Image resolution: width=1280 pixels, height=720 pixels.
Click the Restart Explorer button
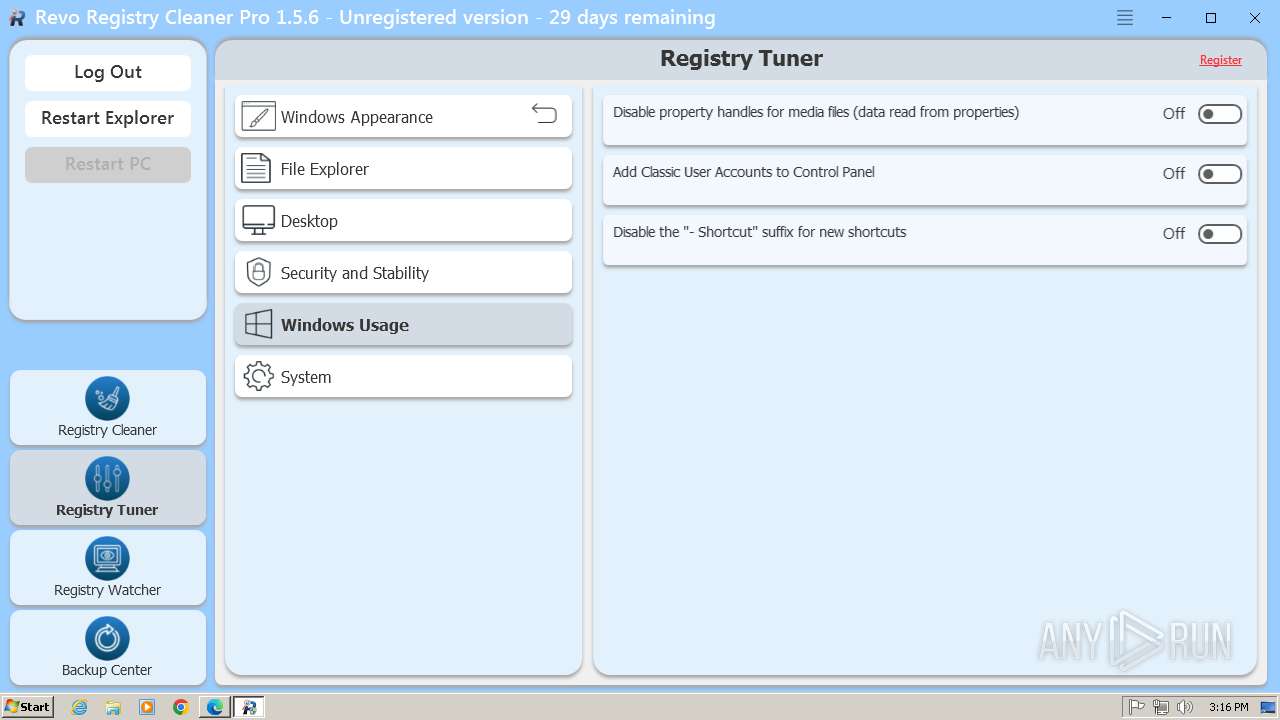(x=108, y=118)
